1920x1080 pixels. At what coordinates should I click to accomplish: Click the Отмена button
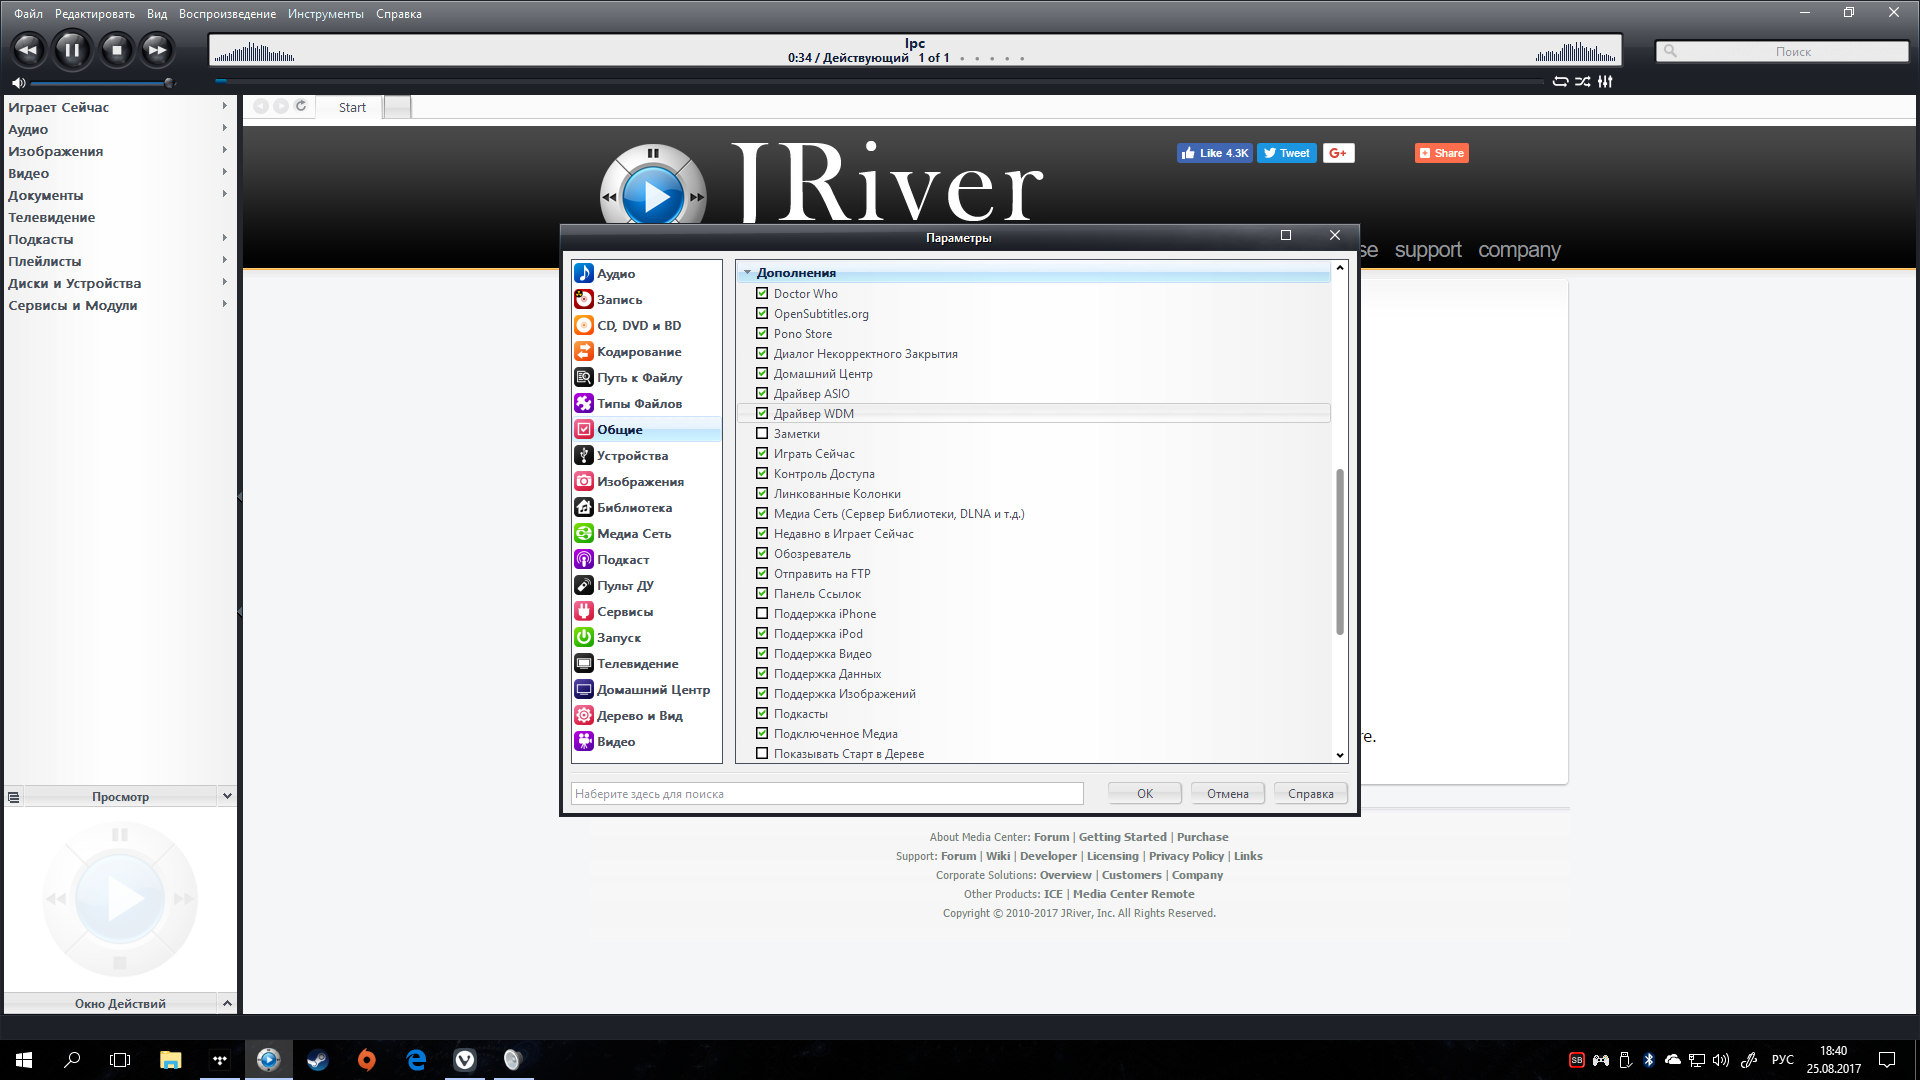pyautogui.click(x=1228, y=793)
